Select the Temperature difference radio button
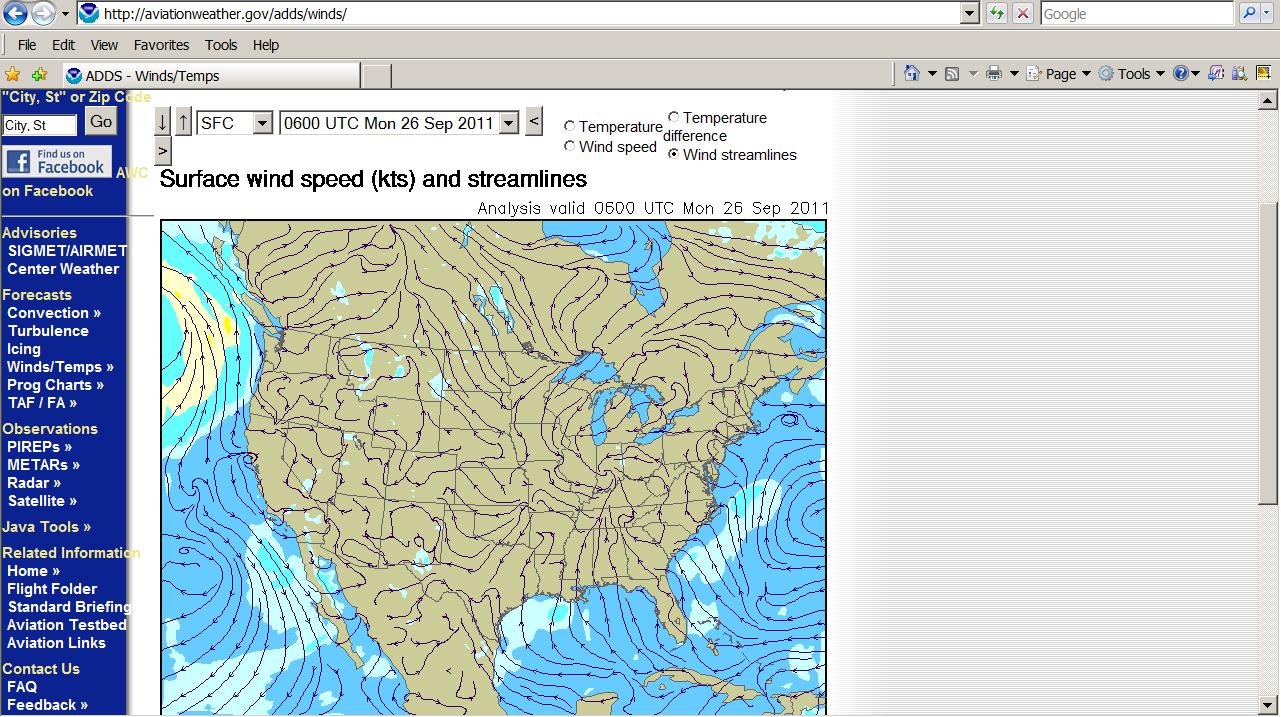The image size is (1281, 717). (674, 118)
